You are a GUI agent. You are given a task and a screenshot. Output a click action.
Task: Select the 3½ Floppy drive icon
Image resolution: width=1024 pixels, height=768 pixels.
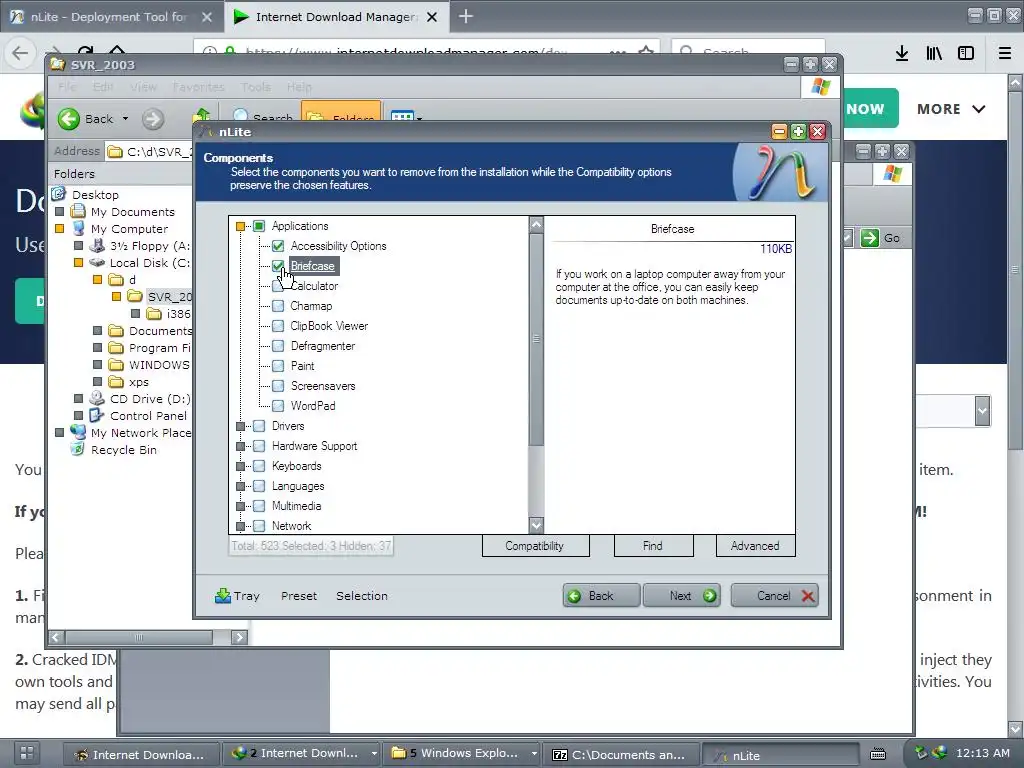click(x=97, y=246)
